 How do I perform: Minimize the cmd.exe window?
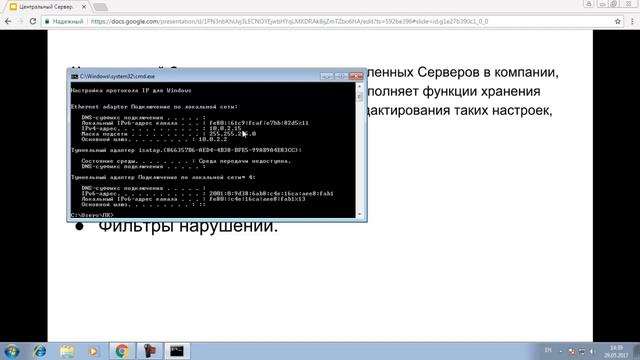[x=326, y=76]
